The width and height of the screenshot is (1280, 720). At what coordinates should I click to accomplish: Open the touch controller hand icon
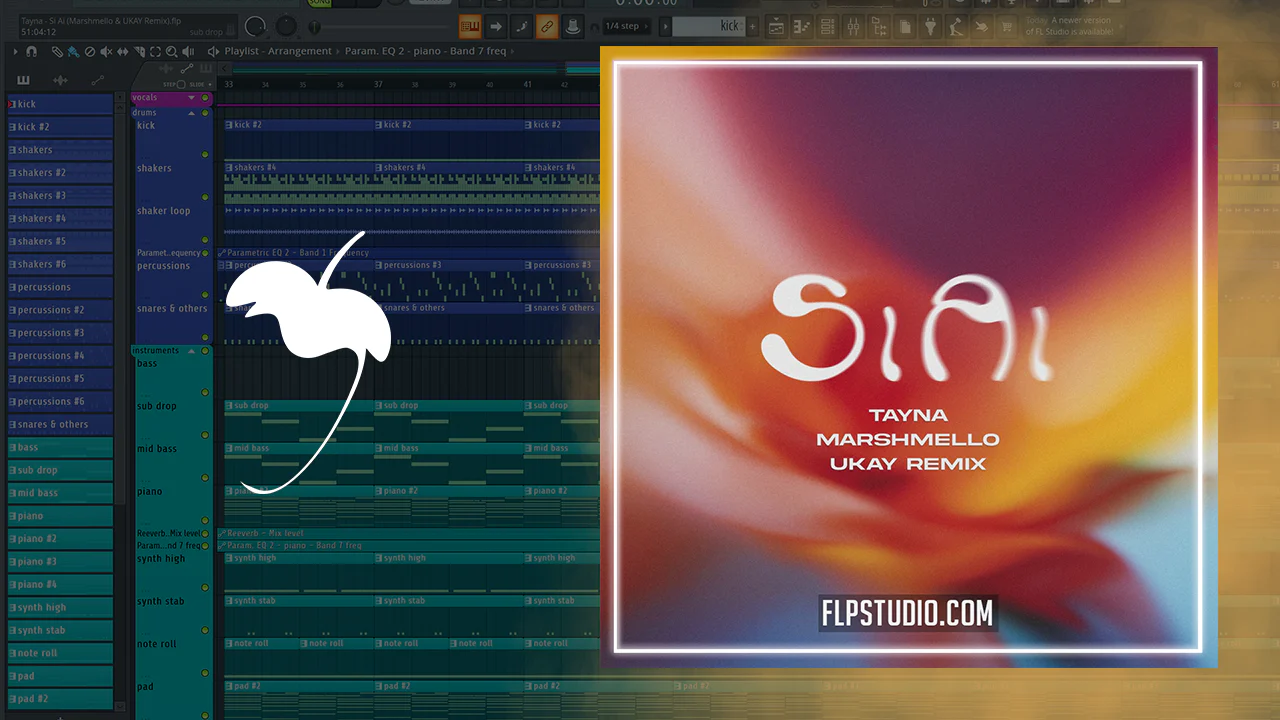[x=981, y=27]
